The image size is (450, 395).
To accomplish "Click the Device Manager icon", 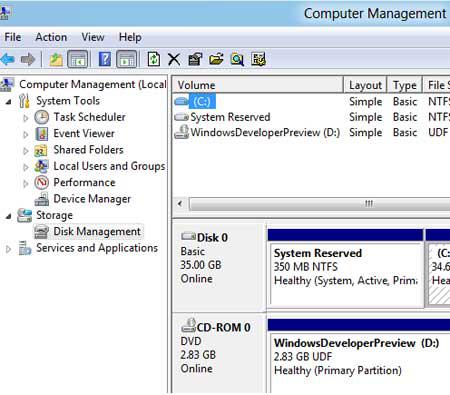I will tap(42, 199).
